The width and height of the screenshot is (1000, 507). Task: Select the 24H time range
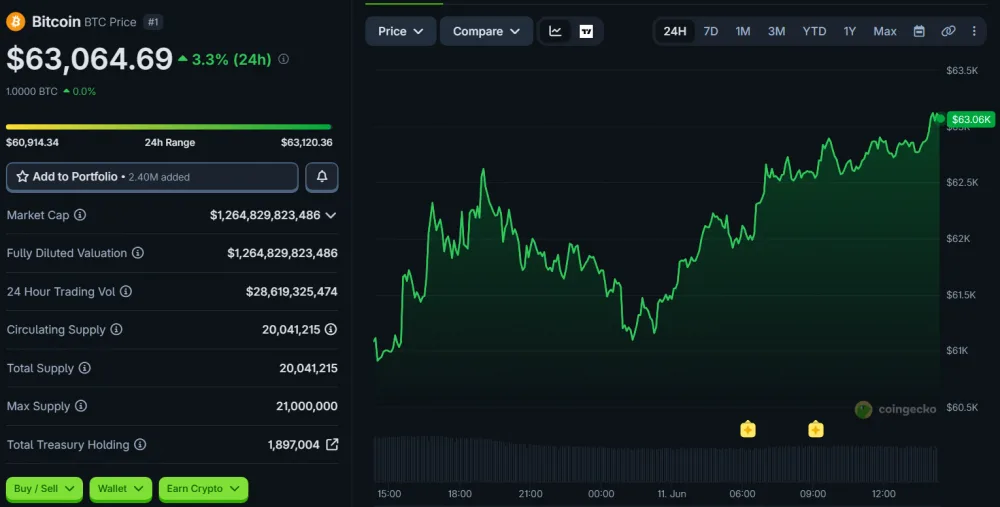675,31
